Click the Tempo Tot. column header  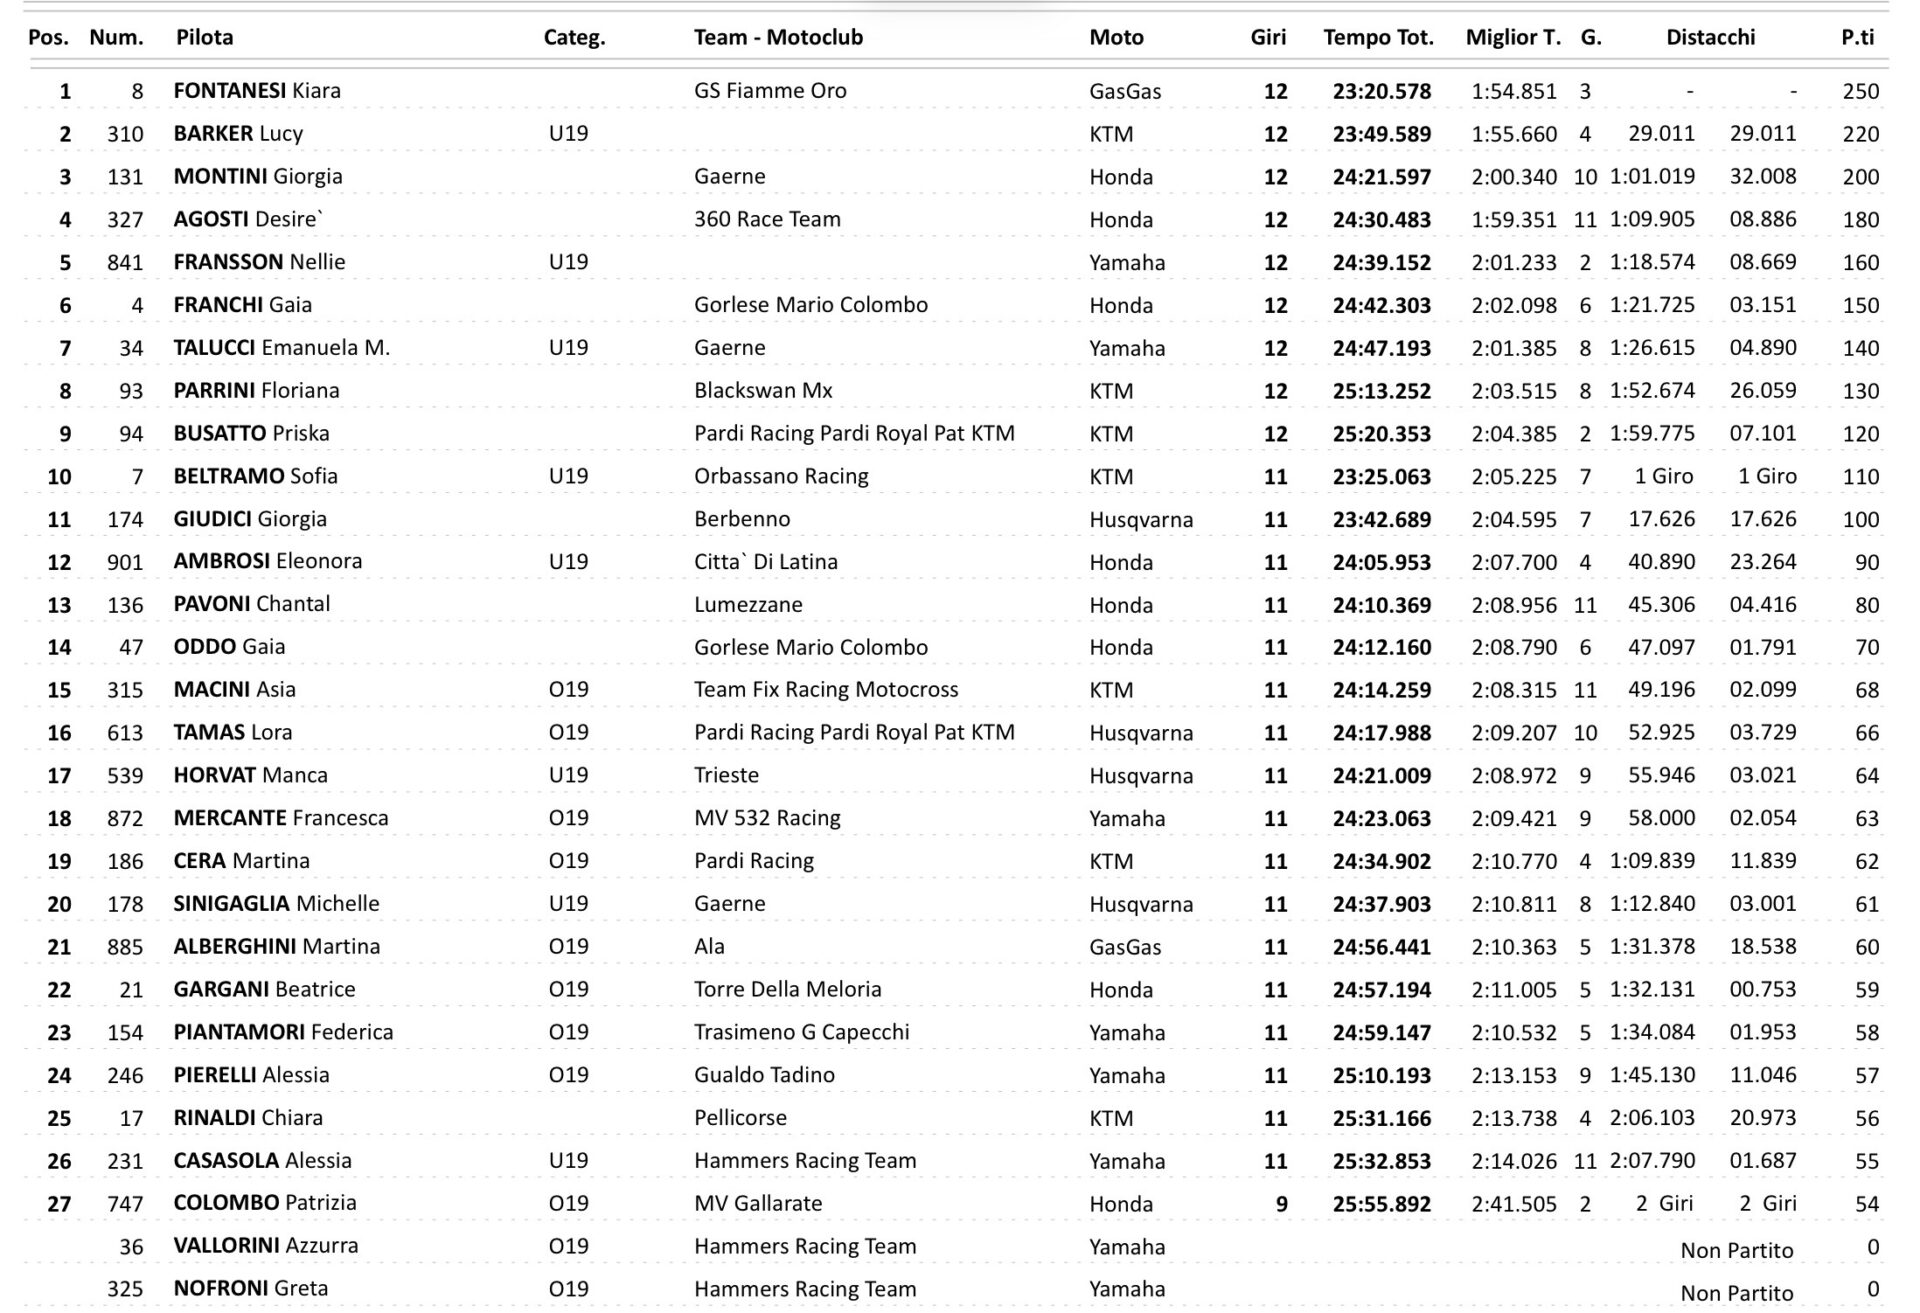(1378, 38)
